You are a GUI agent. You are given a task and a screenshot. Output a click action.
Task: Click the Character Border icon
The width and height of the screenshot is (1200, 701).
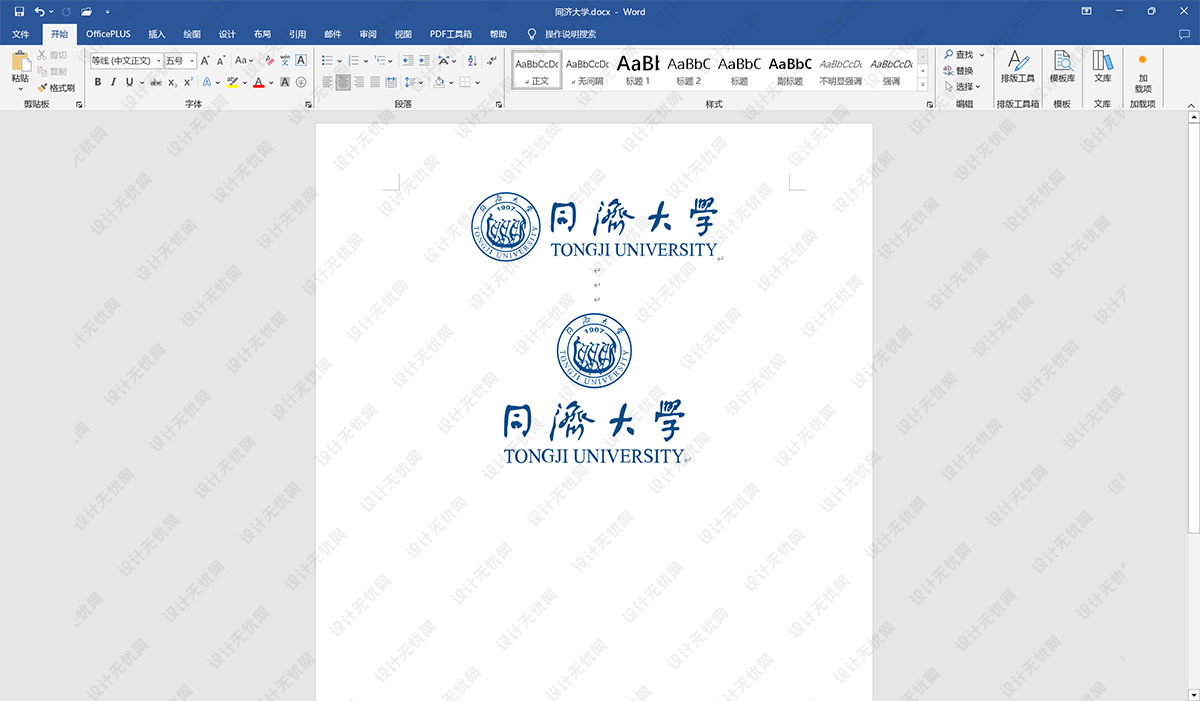click(301, 61)
